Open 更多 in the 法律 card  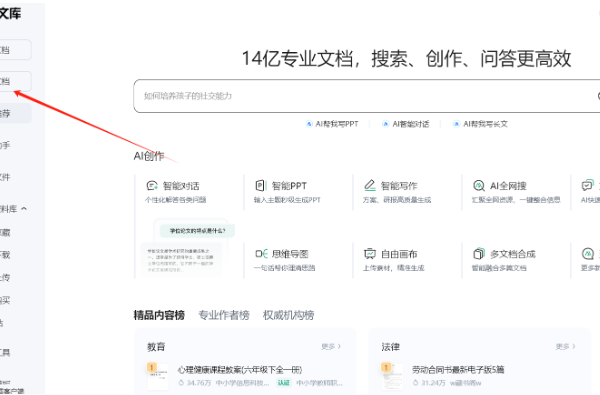[566, 346]
